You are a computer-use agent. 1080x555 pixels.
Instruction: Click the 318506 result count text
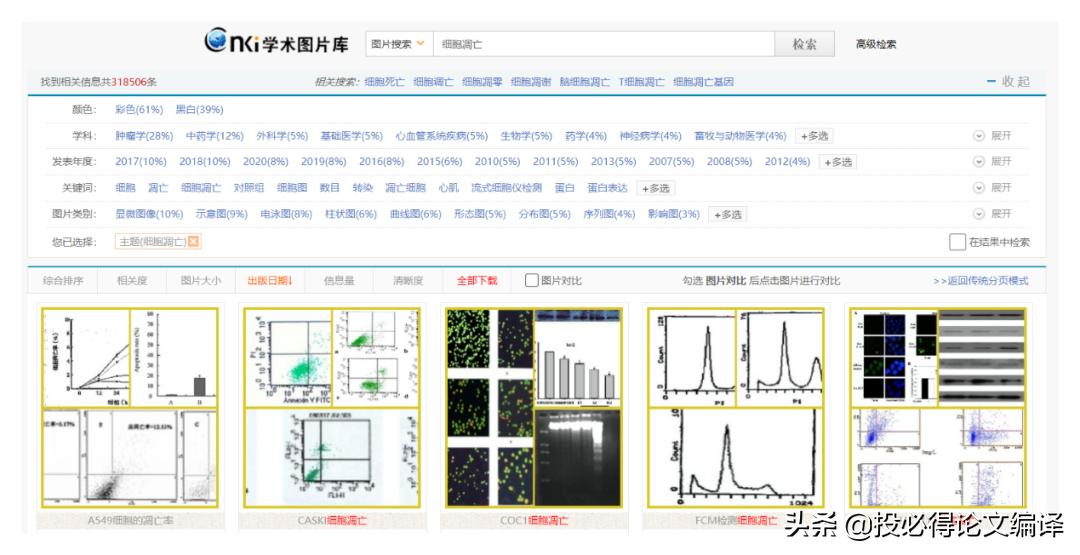pos(128,81)
